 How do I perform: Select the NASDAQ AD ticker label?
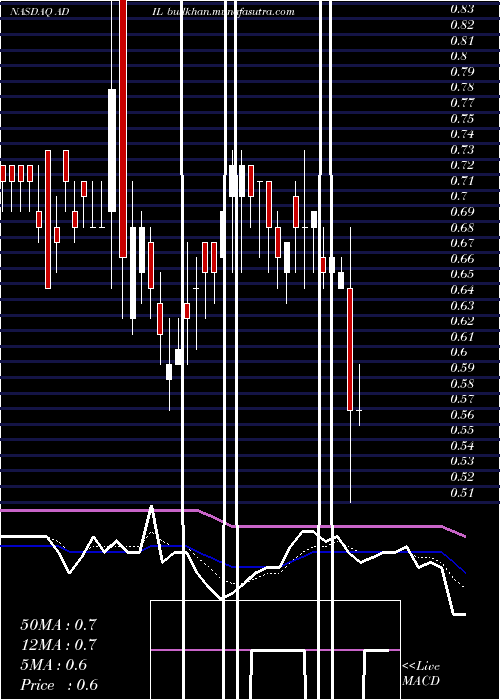click(x=39, y=12)
